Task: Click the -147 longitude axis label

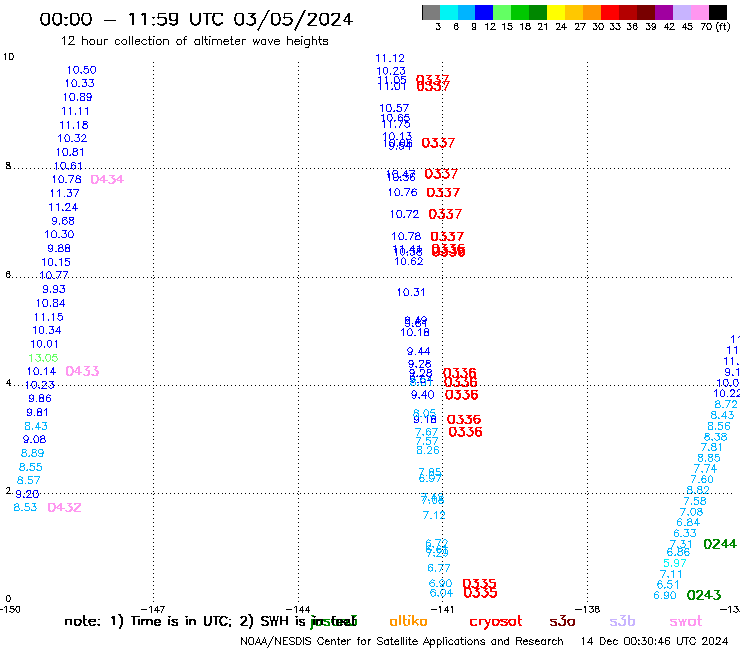Action: (x=153, y=609)
